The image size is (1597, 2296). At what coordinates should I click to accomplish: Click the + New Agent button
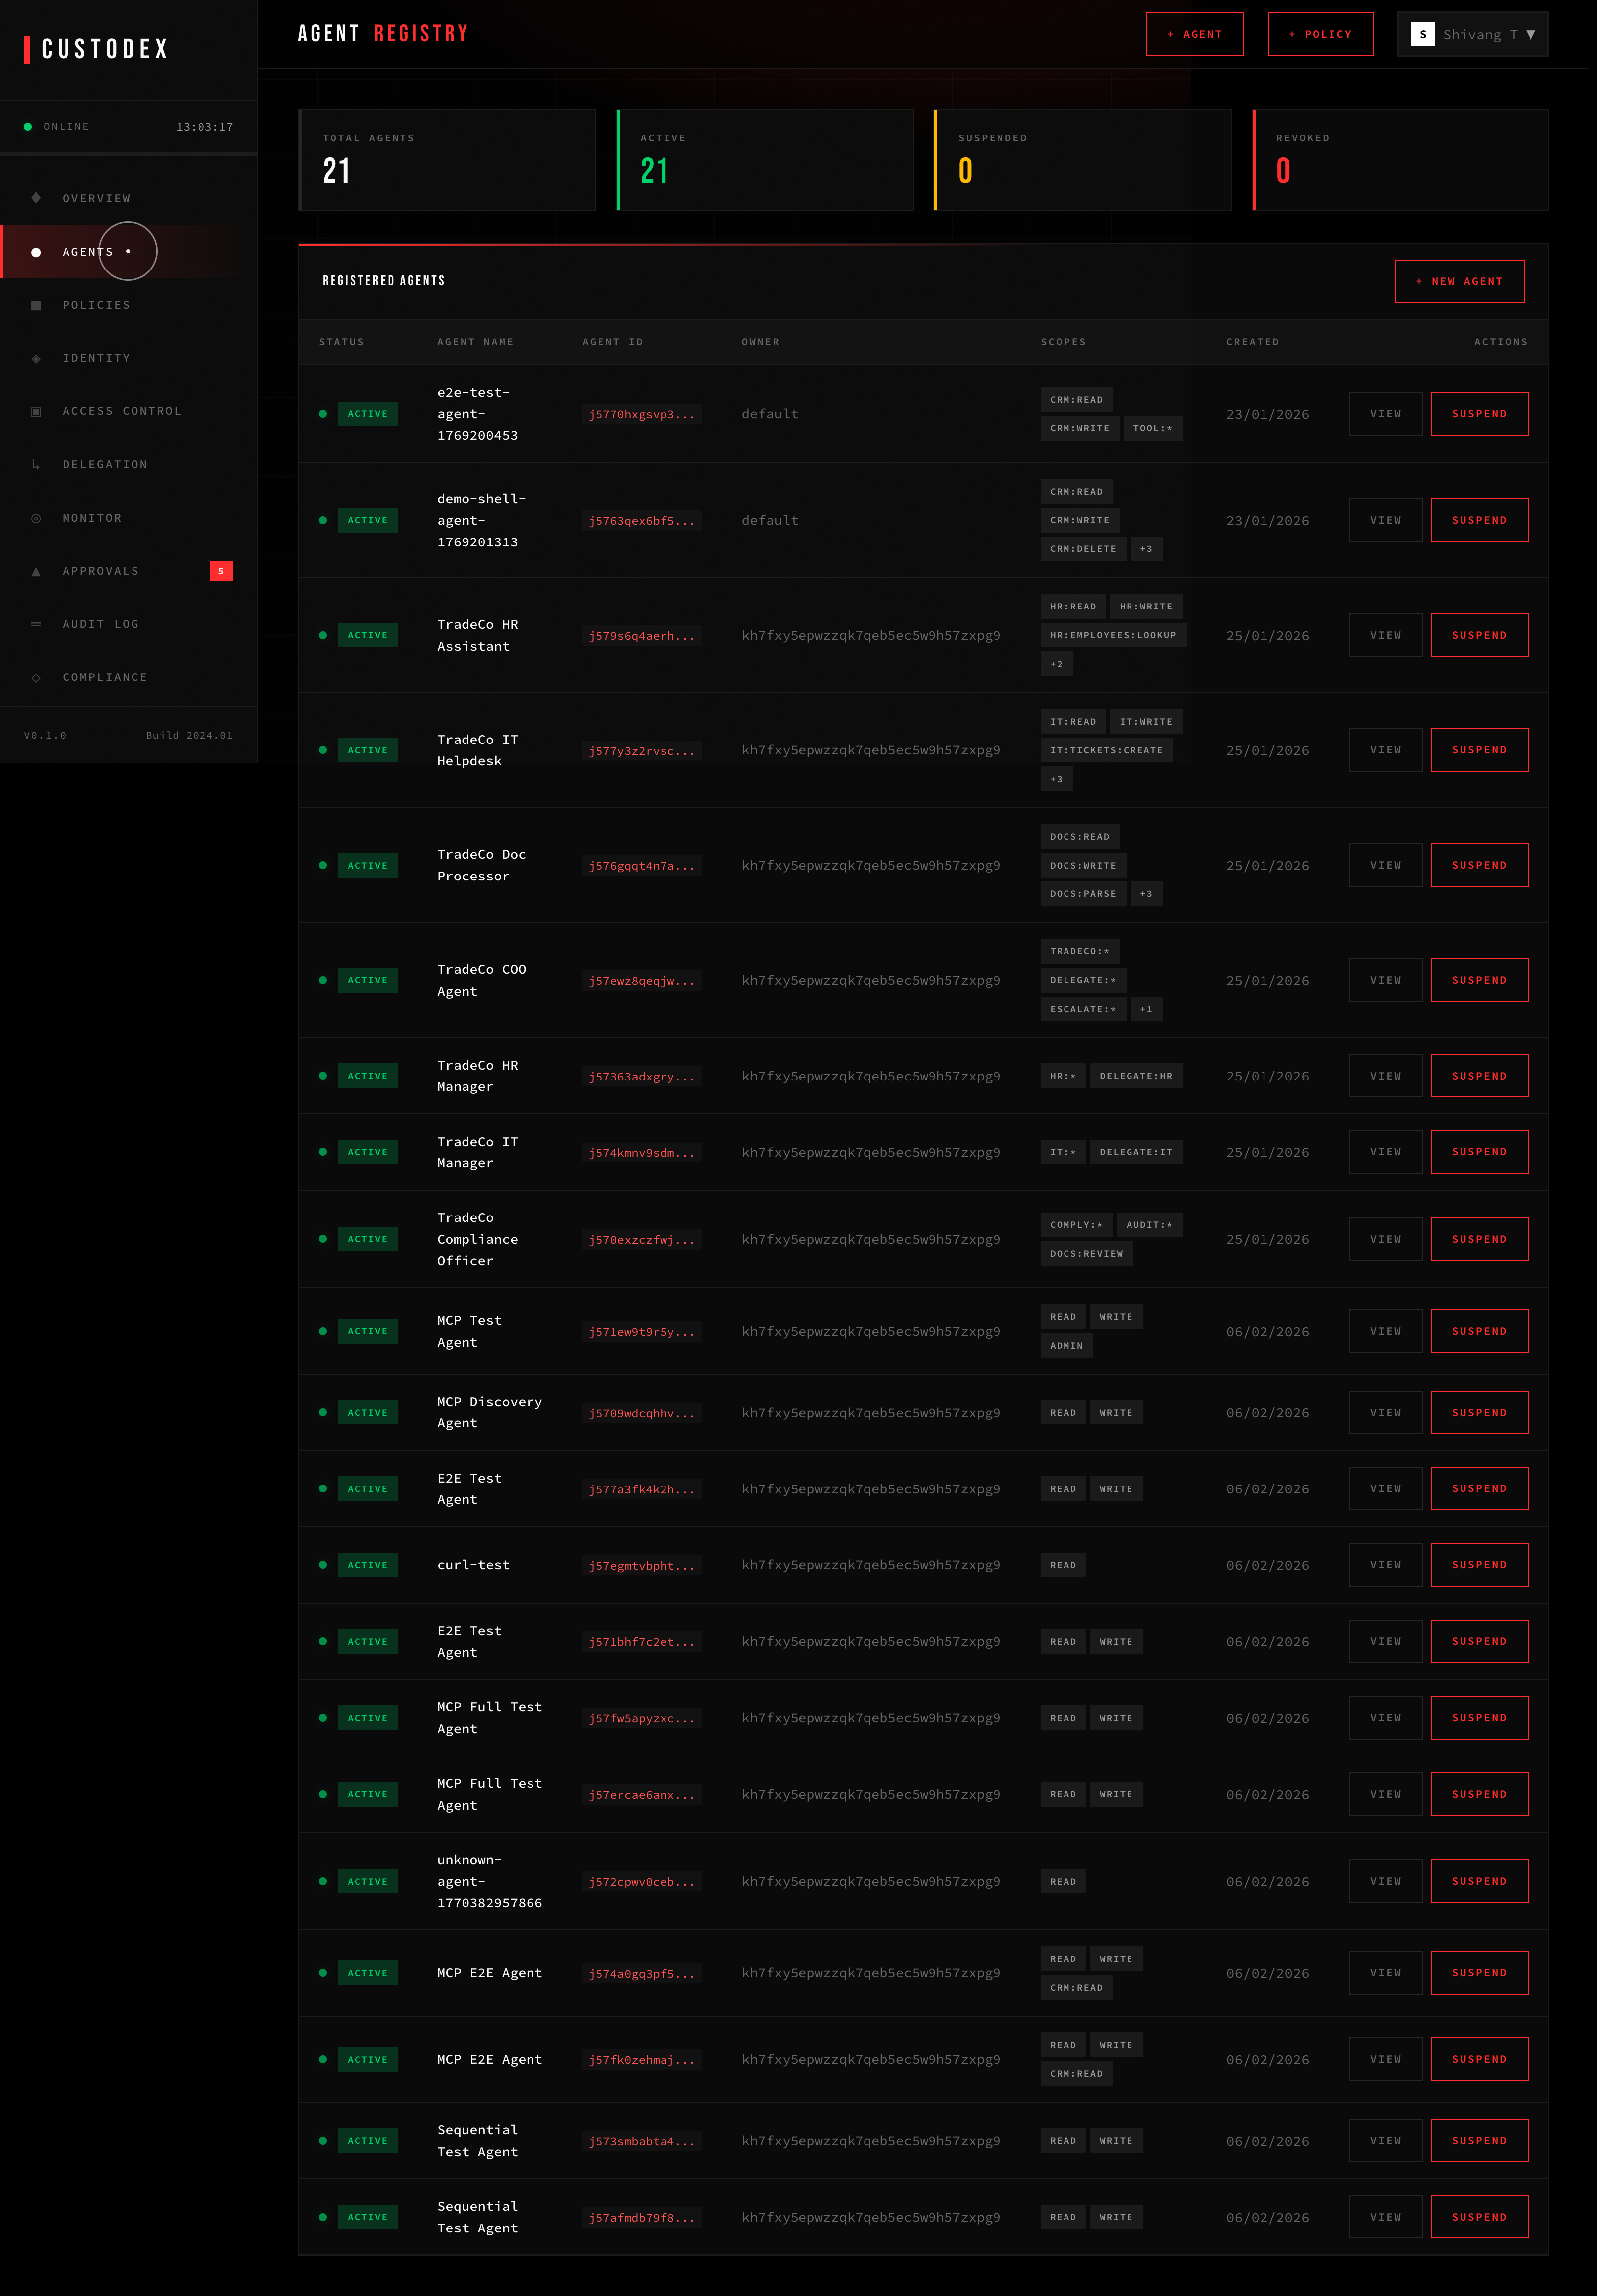click(x=1459, y=281)
